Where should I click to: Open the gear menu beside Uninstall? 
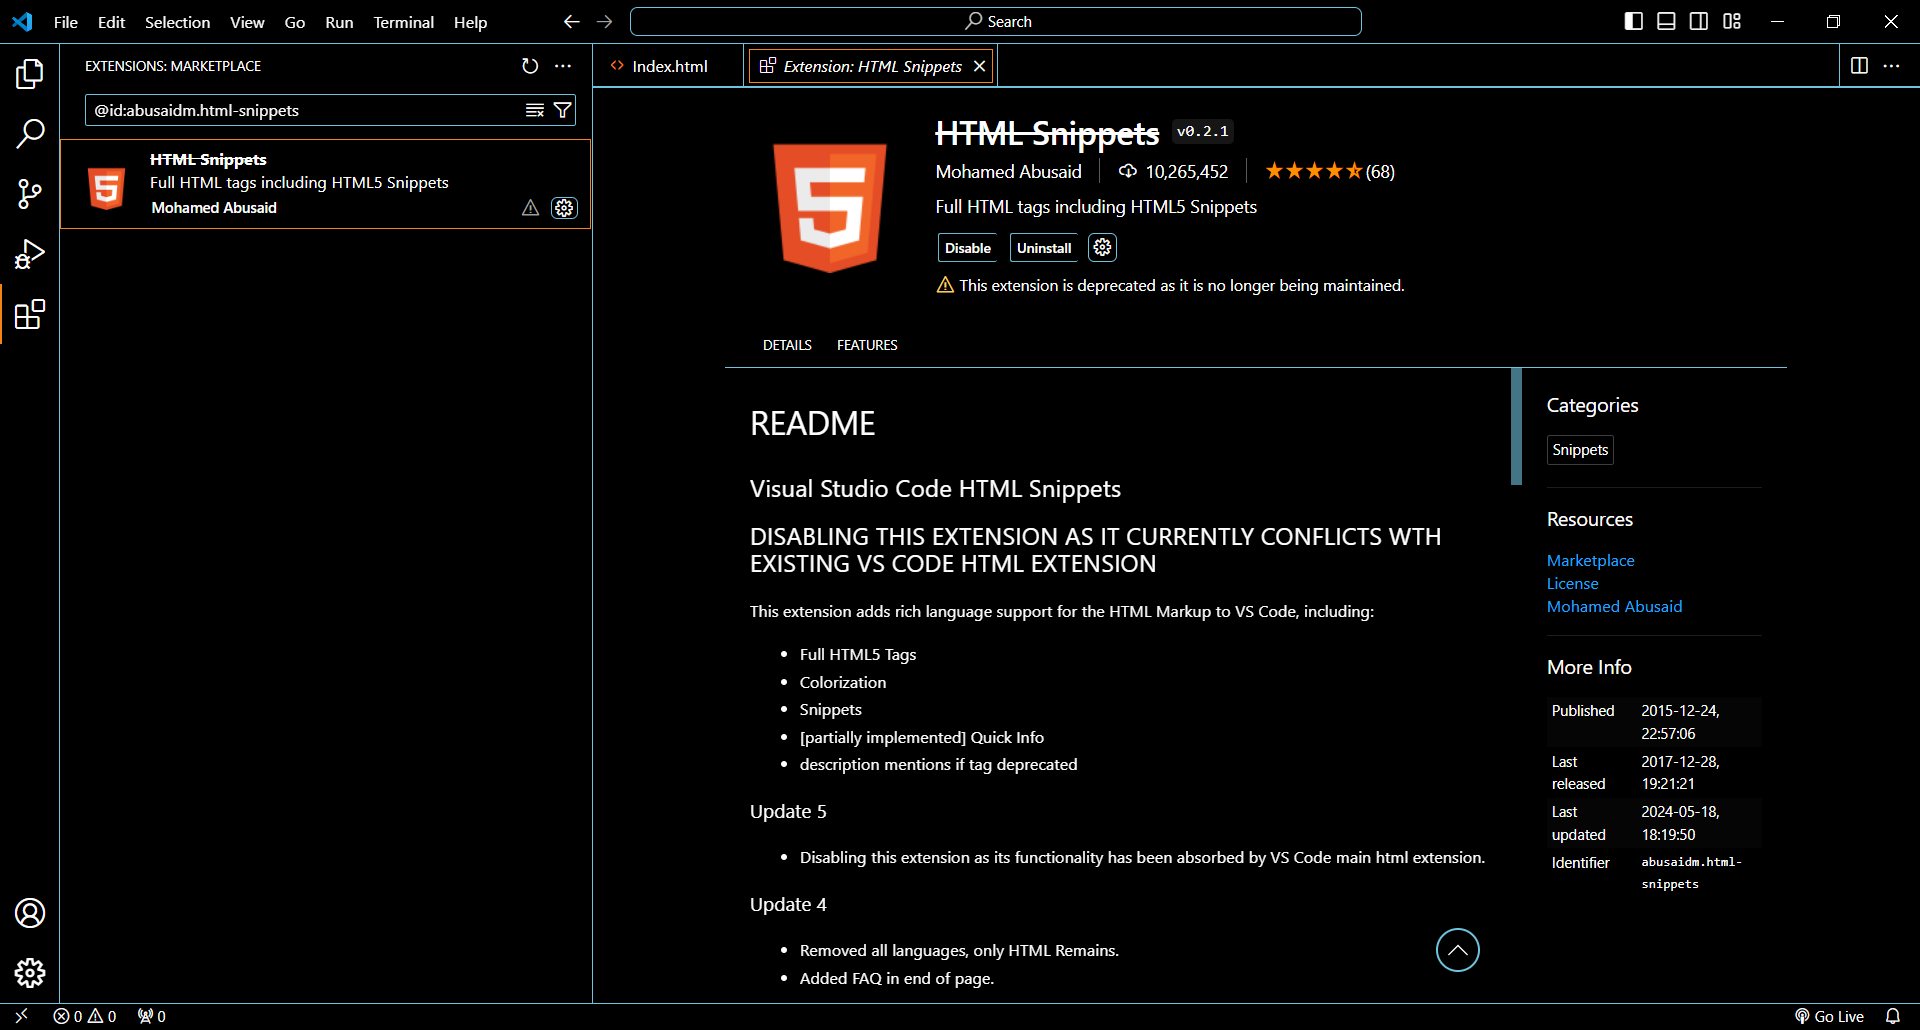point(1102,248)
